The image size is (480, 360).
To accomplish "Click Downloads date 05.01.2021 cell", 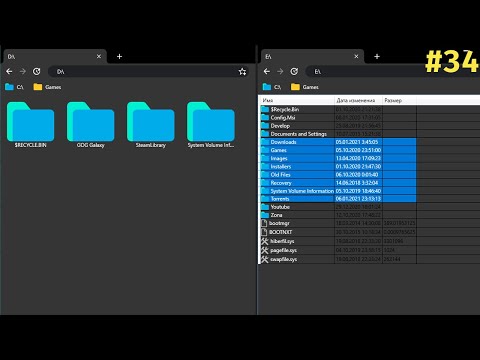I will tap(357, 142).
